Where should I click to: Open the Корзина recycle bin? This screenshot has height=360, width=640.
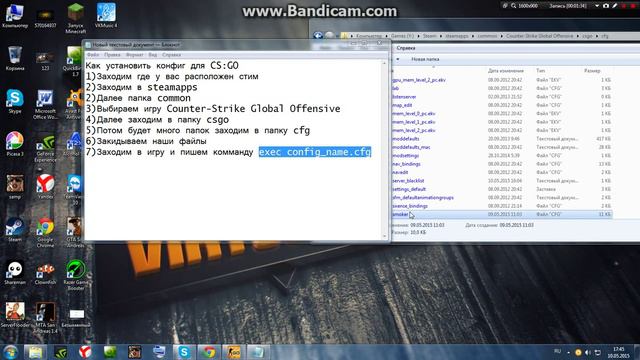pos(15,58)
